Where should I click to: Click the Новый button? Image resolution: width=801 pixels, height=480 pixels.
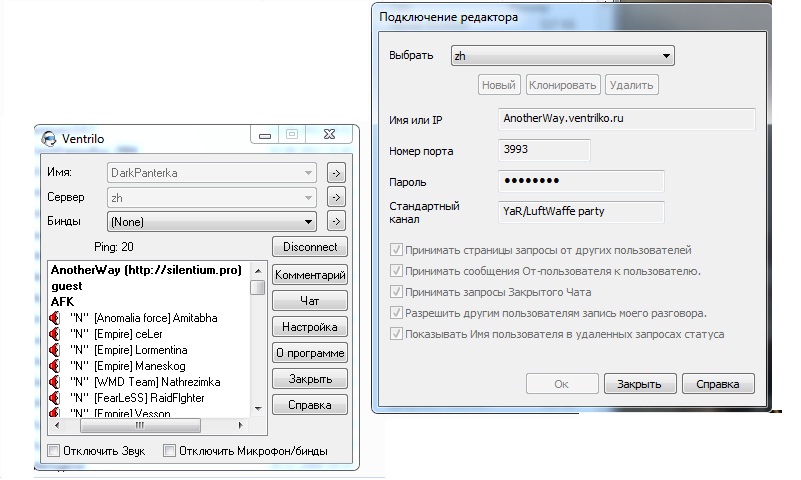click(x=499, y=85)
